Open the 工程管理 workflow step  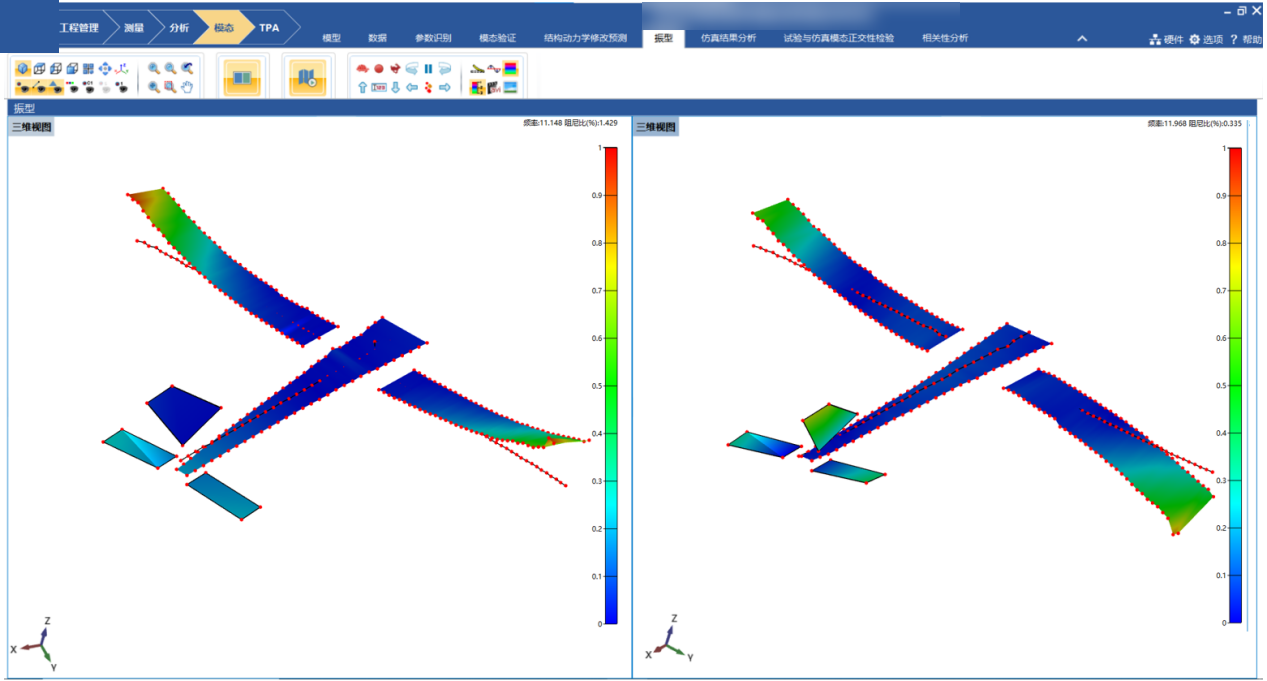pyautogui.click(x=79, y=28)
